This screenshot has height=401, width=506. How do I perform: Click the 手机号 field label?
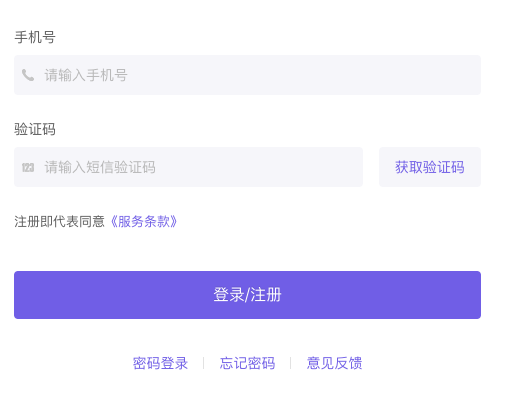pos(35,37)
